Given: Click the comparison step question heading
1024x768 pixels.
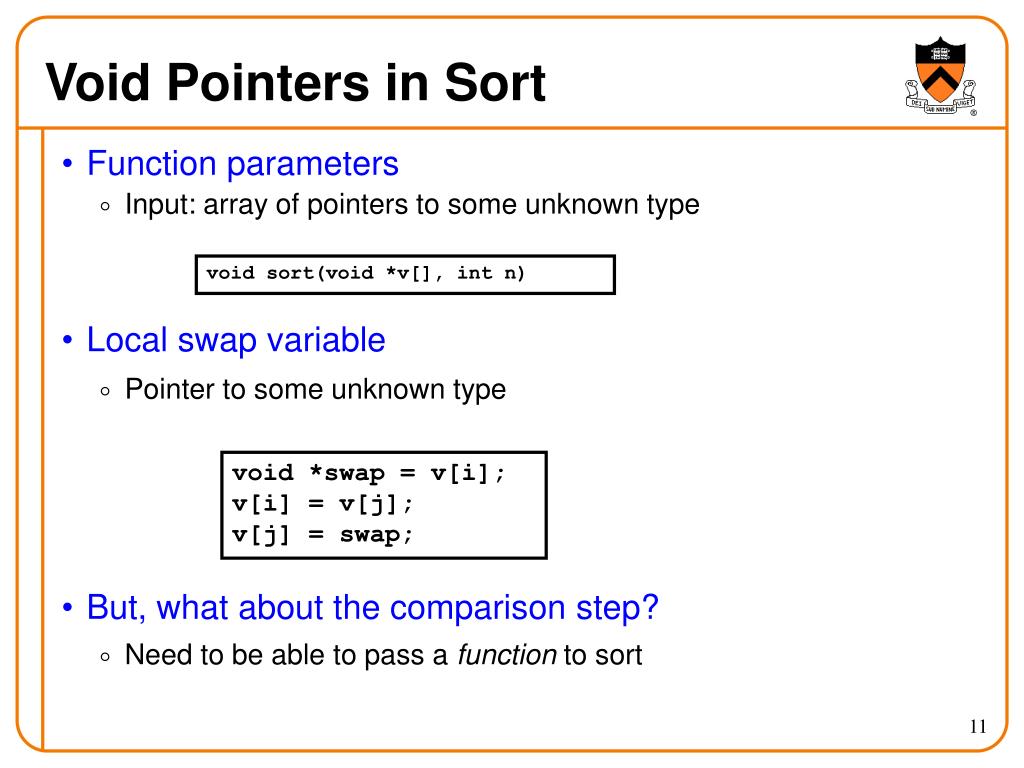Looking at the screenshot, I should pyautogui.click(x=373, y=608).
